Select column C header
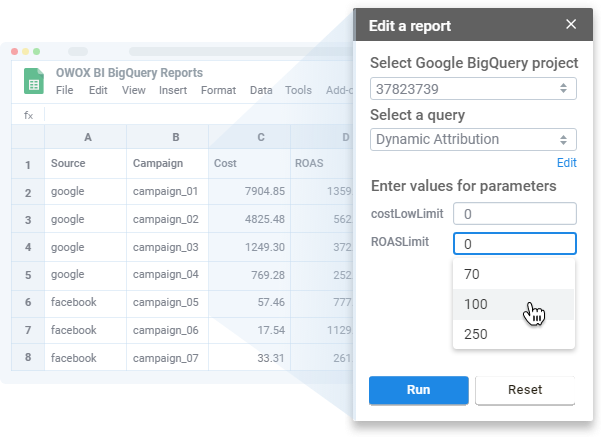This screenshot has width=601, height=437. pos(260,137)
